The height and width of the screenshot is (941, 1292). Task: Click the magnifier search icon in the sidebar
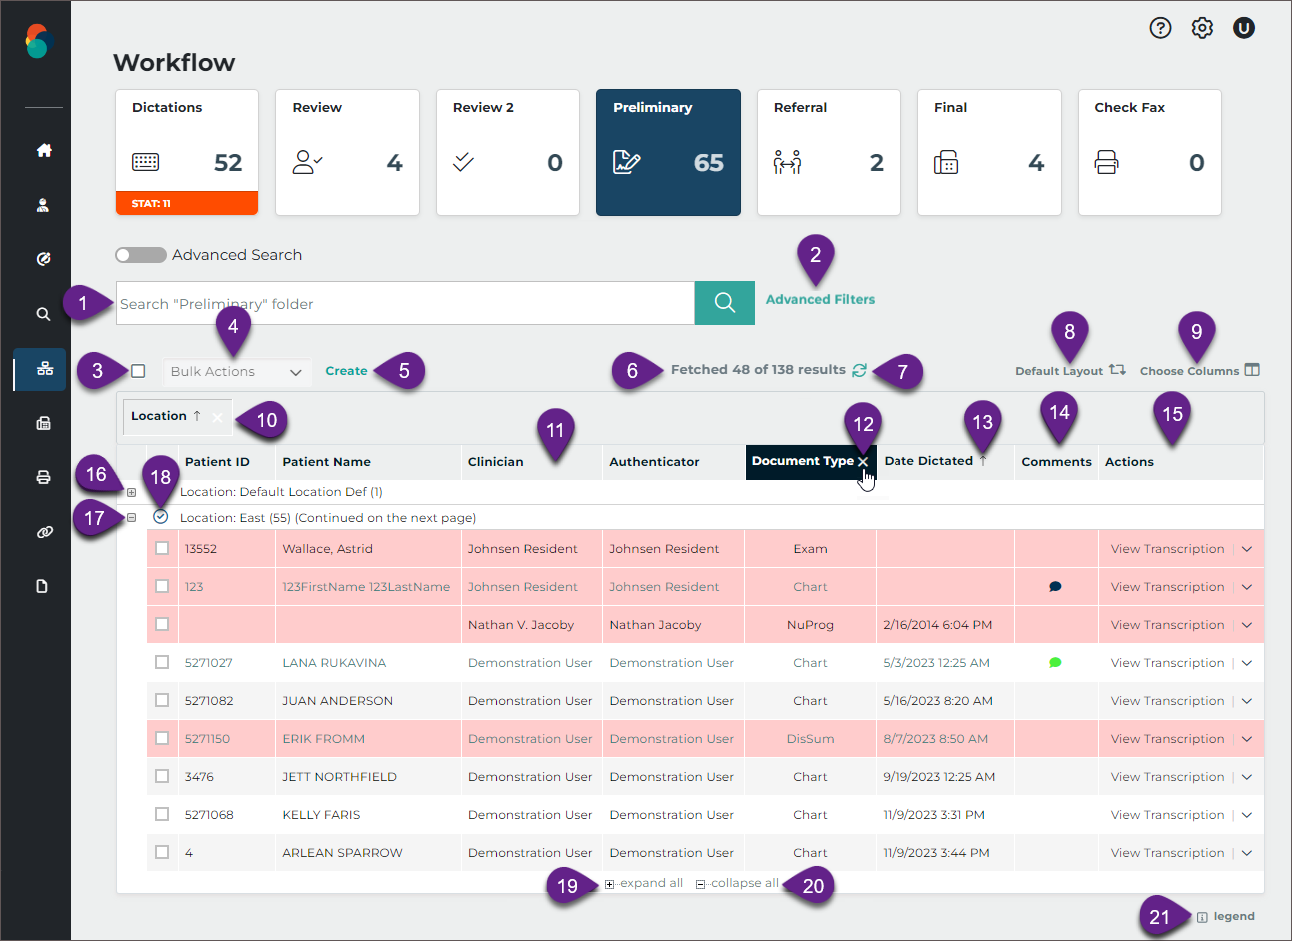(43, 314)
